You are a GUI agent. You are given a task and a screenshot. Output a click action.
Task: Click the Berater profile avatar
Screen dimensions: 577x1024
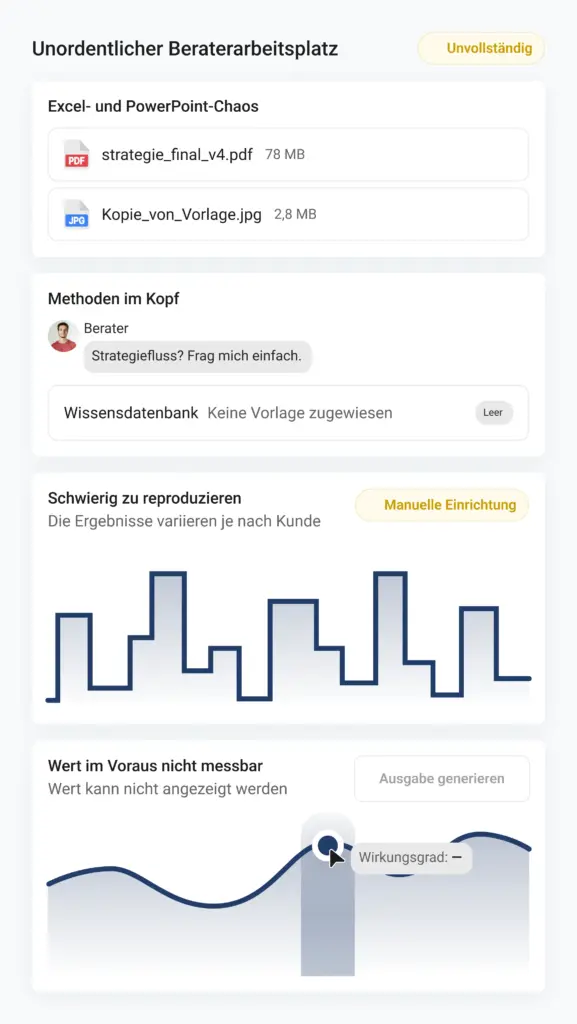63,336
